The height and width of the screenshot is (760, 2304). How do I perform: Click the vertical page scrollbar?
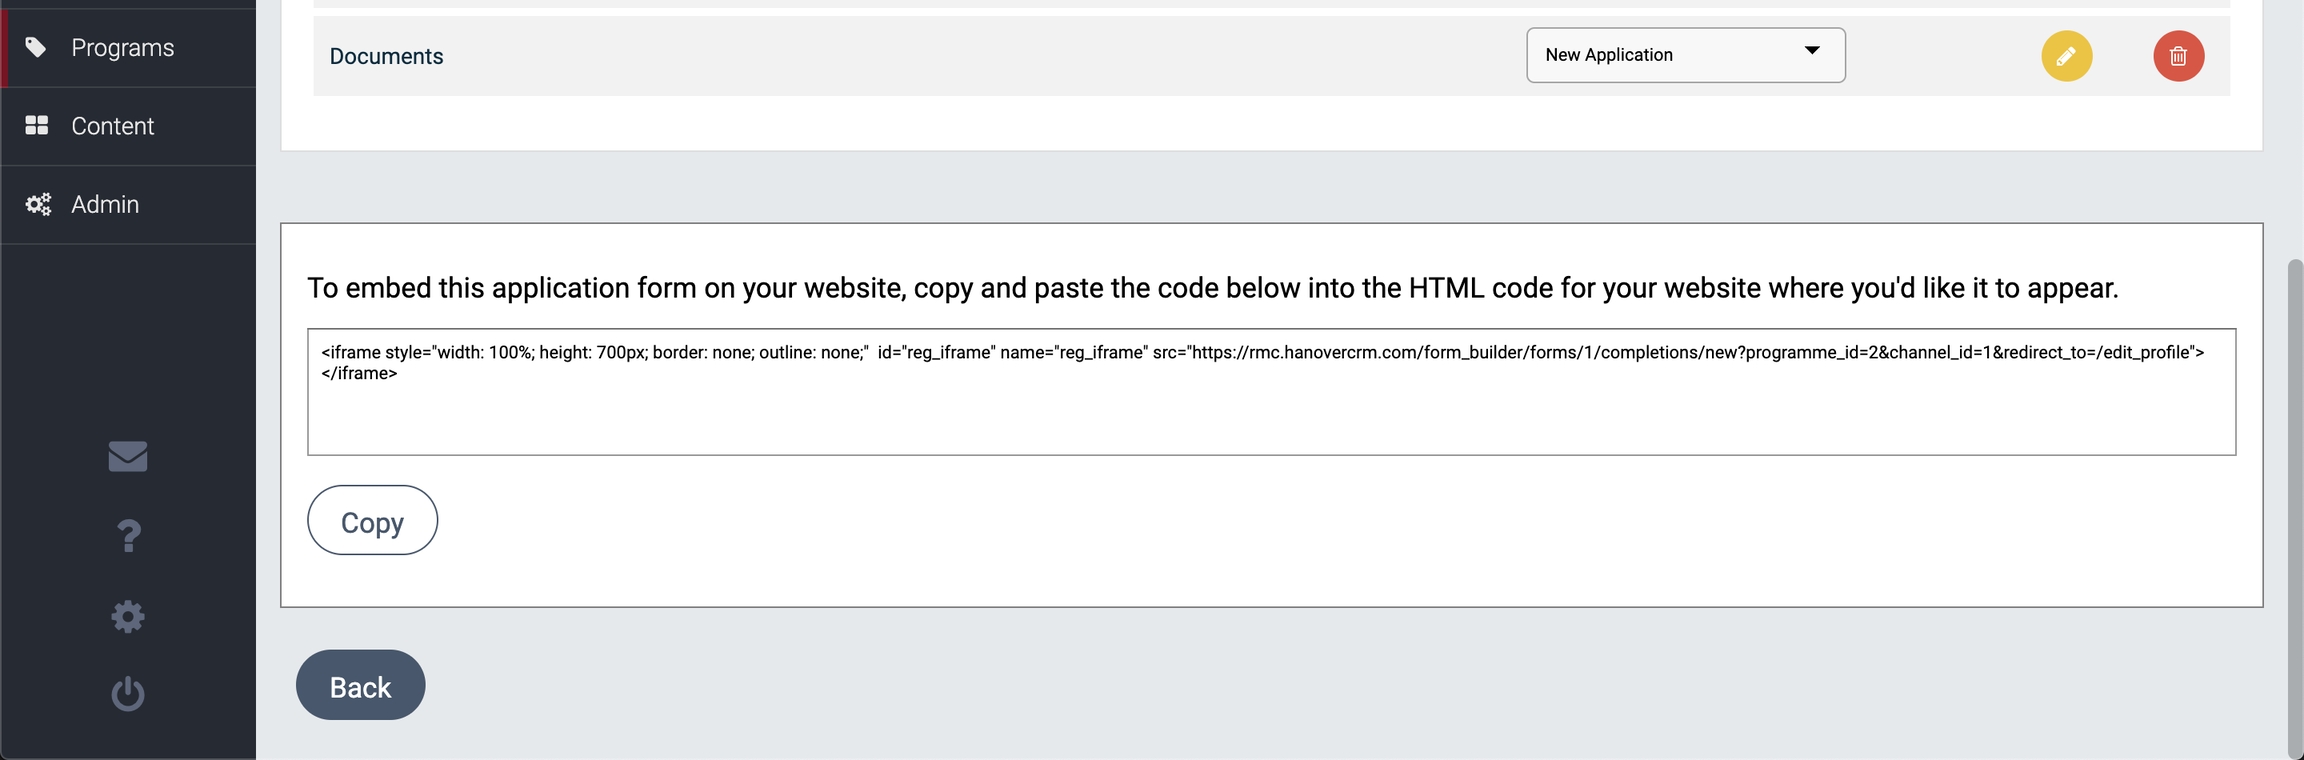click(2294, 500)
